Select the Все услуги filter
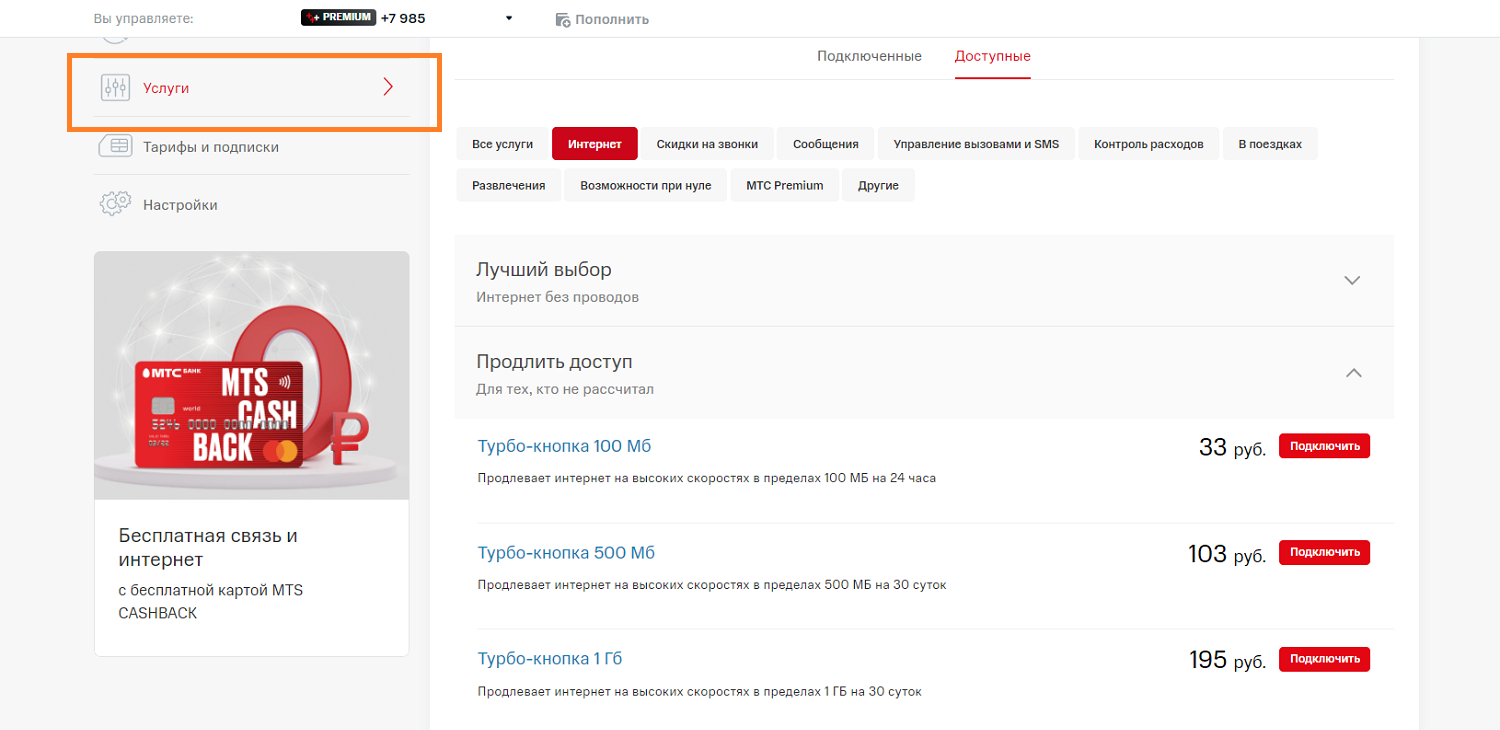This screenshot has height=730, width=1500. (501, 144)
